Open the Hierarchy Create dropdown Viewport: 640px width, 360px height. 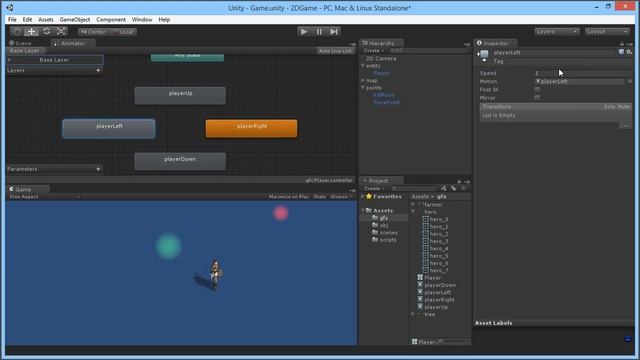click(373, 51)
